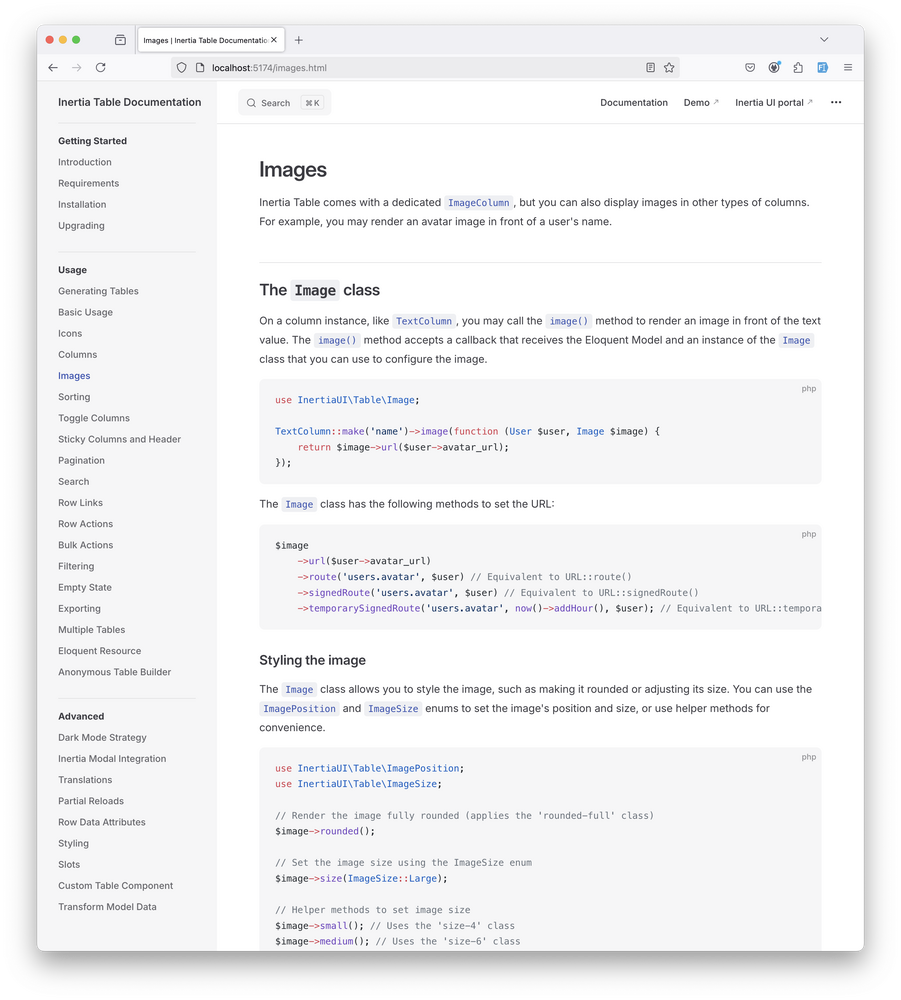The height and width of the screenshot is (1000, 901).
Task: Go back using the browser back arrow
Action: point(53,68)
